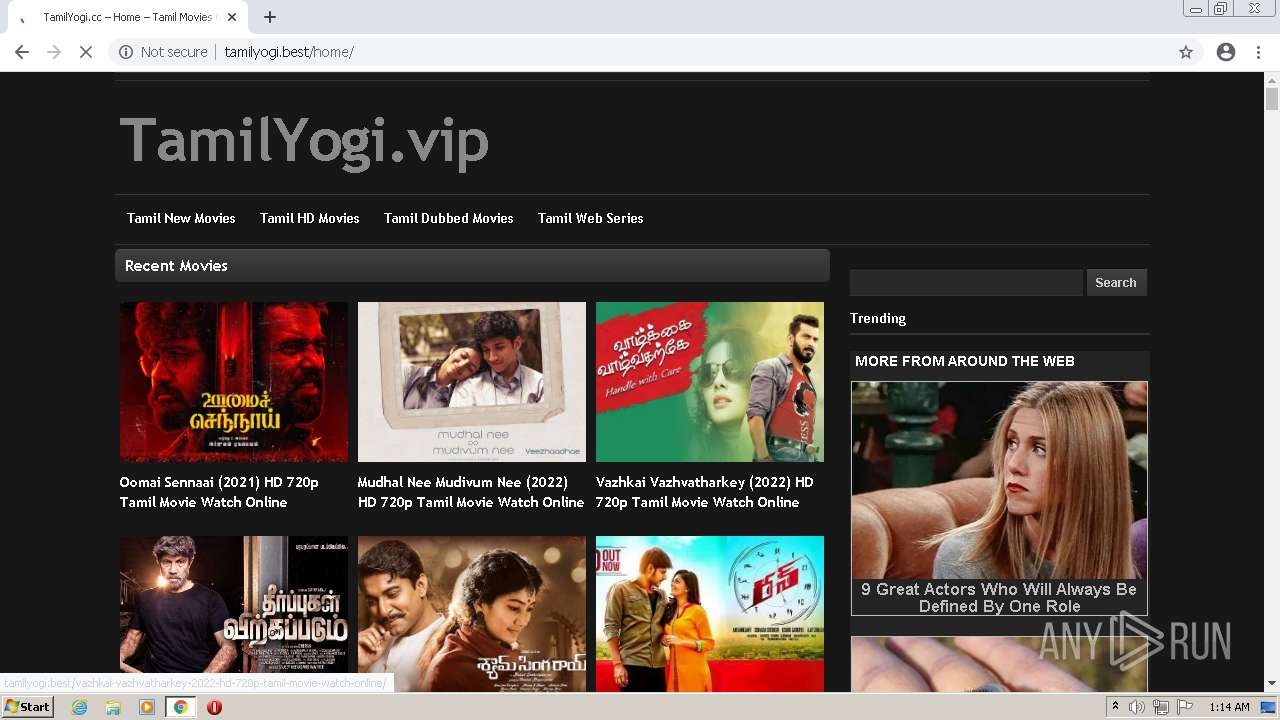Click the volume speaker tray icon

tap(1137, 707)
